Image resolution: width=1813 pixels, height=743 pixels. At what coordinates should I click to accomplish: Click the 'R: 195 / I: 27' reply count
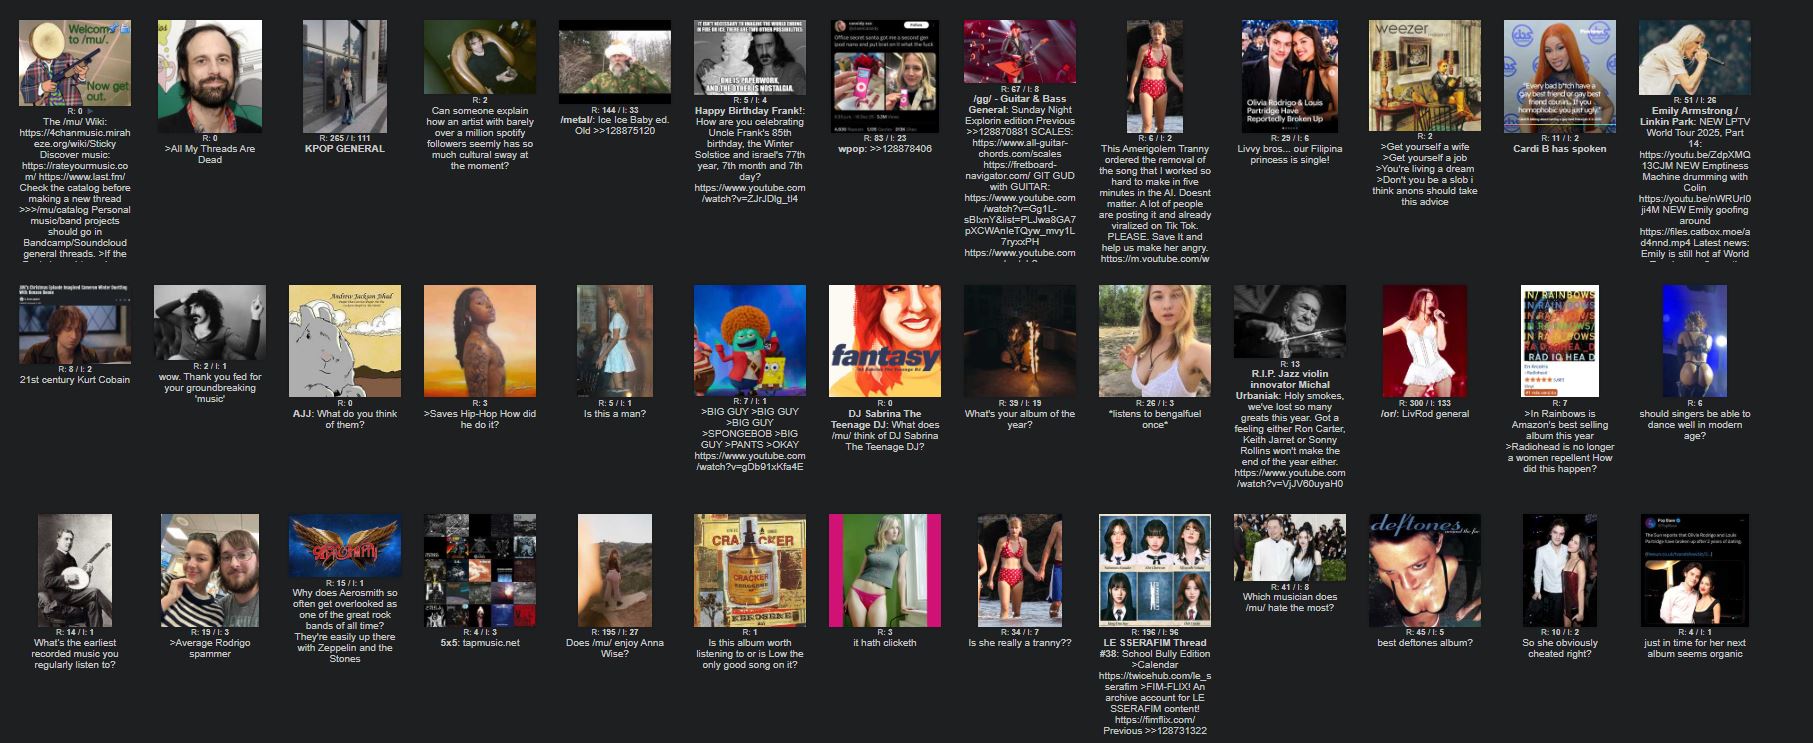point(615,633)
